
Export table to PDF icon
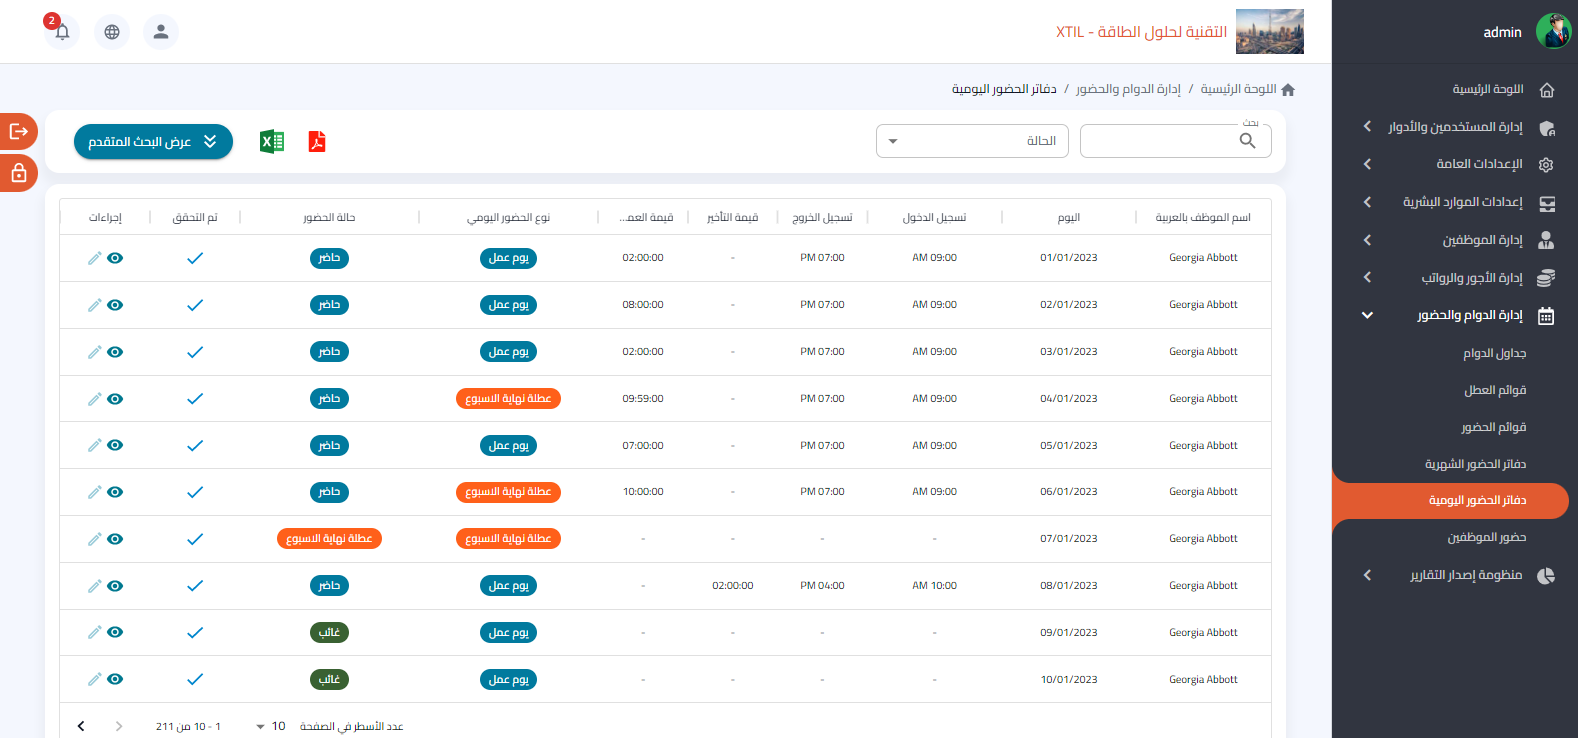pos(317,142)
